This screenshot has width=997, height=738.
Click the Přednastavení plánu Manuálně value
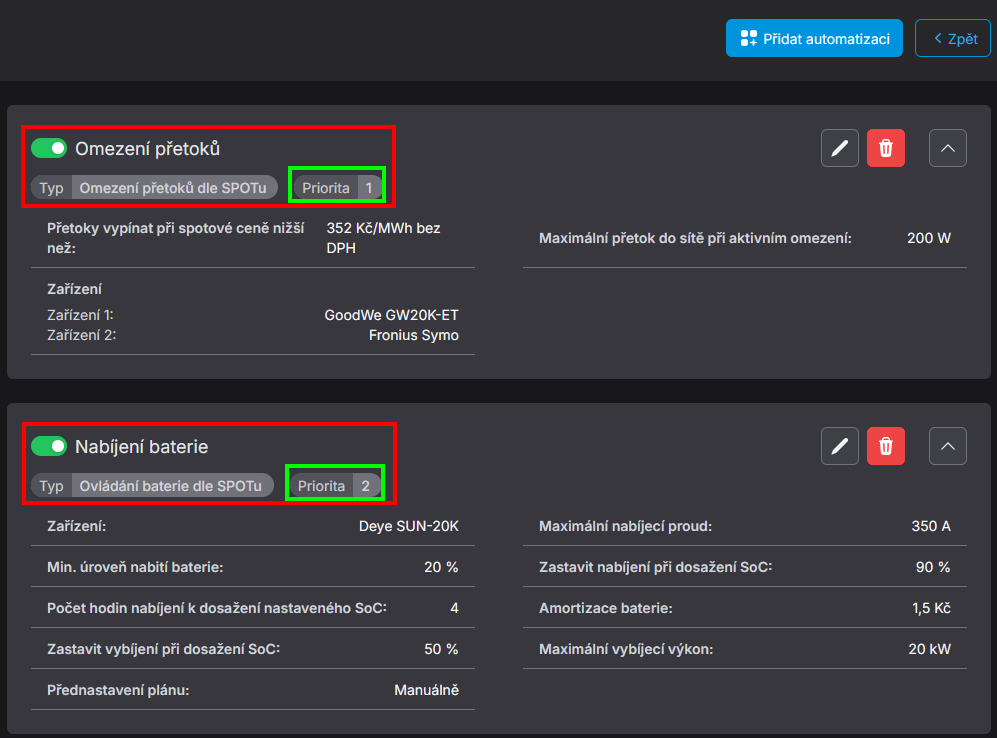coord(426,690)
